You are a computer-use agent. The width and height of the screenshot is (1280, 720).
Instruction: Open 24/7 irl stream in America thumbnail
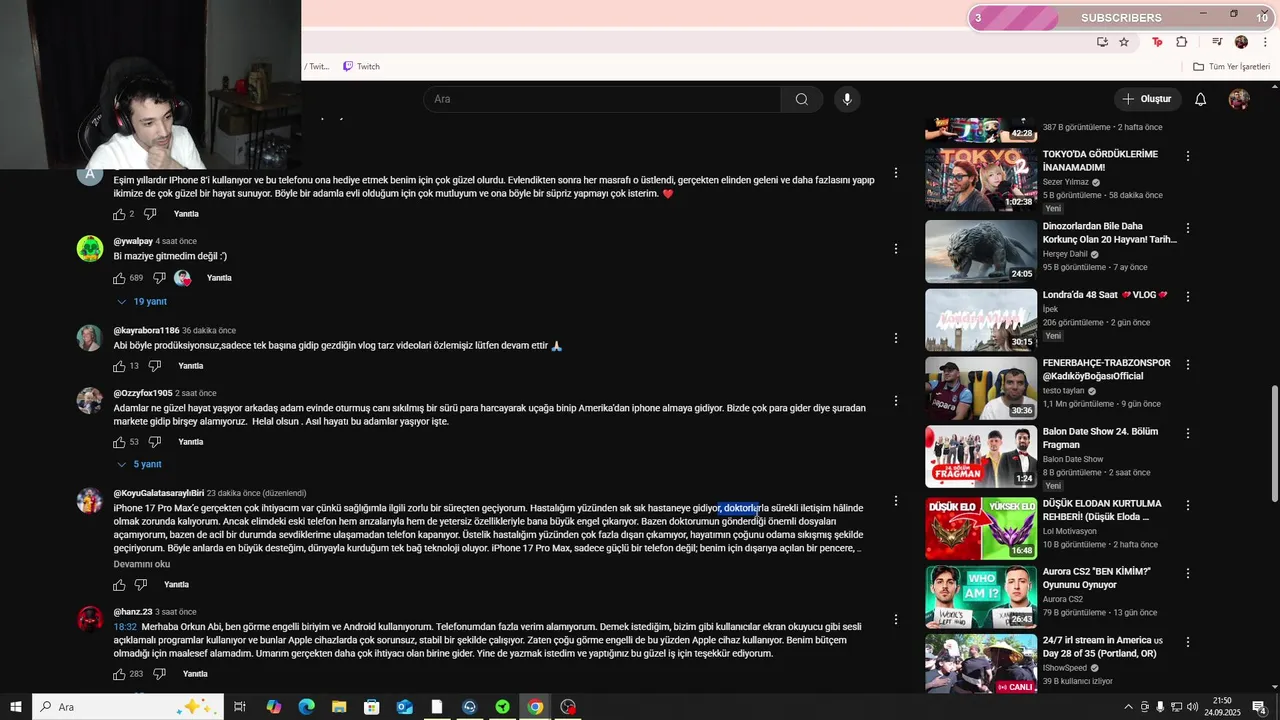(981, 665)
